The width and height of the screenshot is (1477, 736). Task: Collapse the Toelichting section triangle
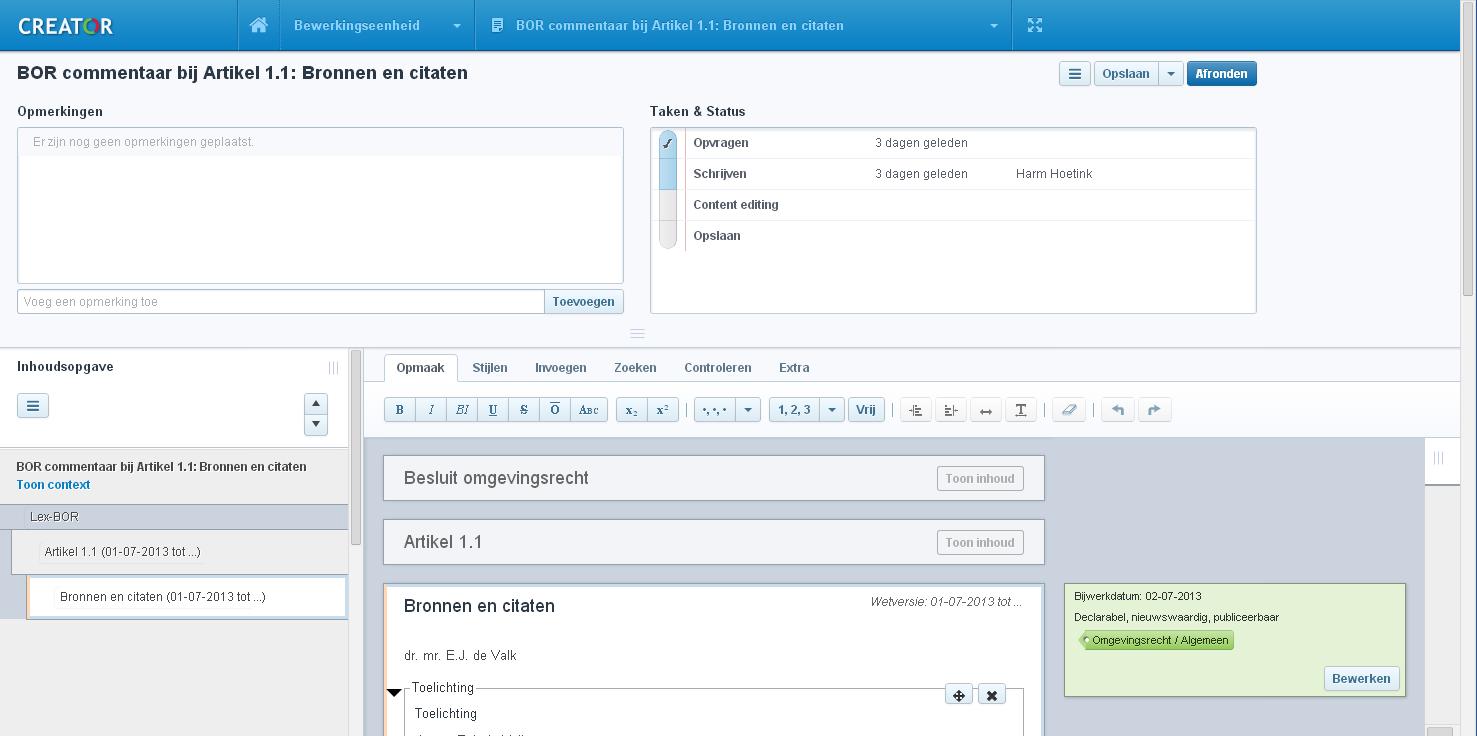point(394,692)
